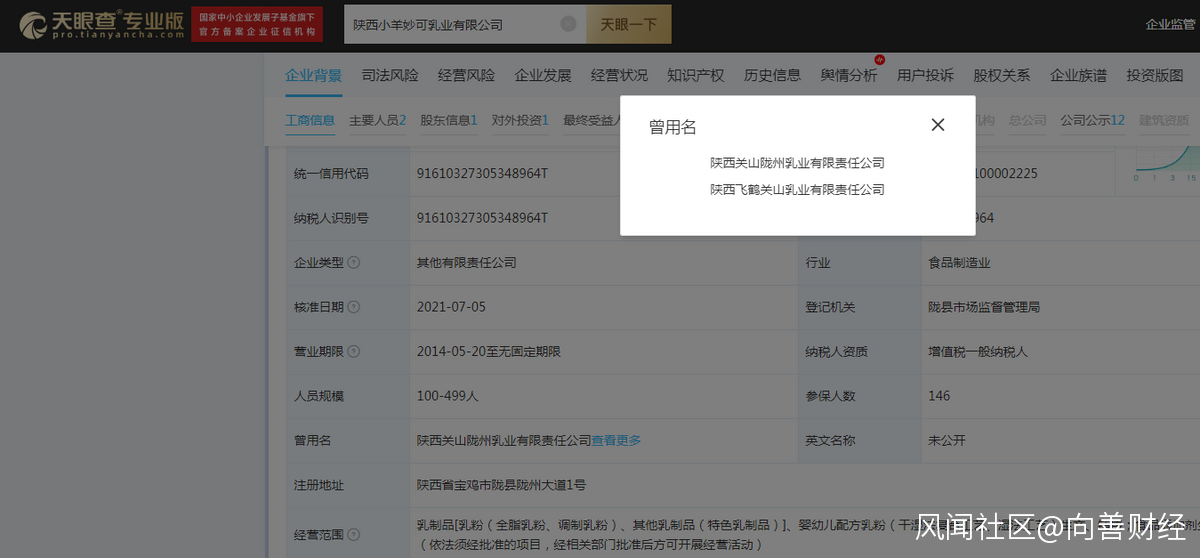1200x558 pixels.
Task: Close the 曾用名 popup dialog
Action: pos(937,125)
